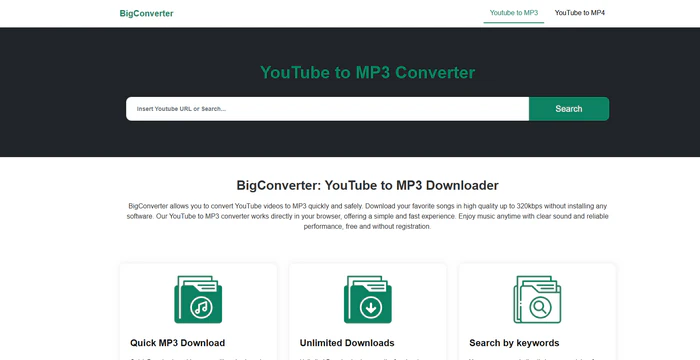This screenshot has width=700, height=360.
Task: Click the BigConverter: YouTube to MP3 Downloader heading
Action: (x=367, y=185)
